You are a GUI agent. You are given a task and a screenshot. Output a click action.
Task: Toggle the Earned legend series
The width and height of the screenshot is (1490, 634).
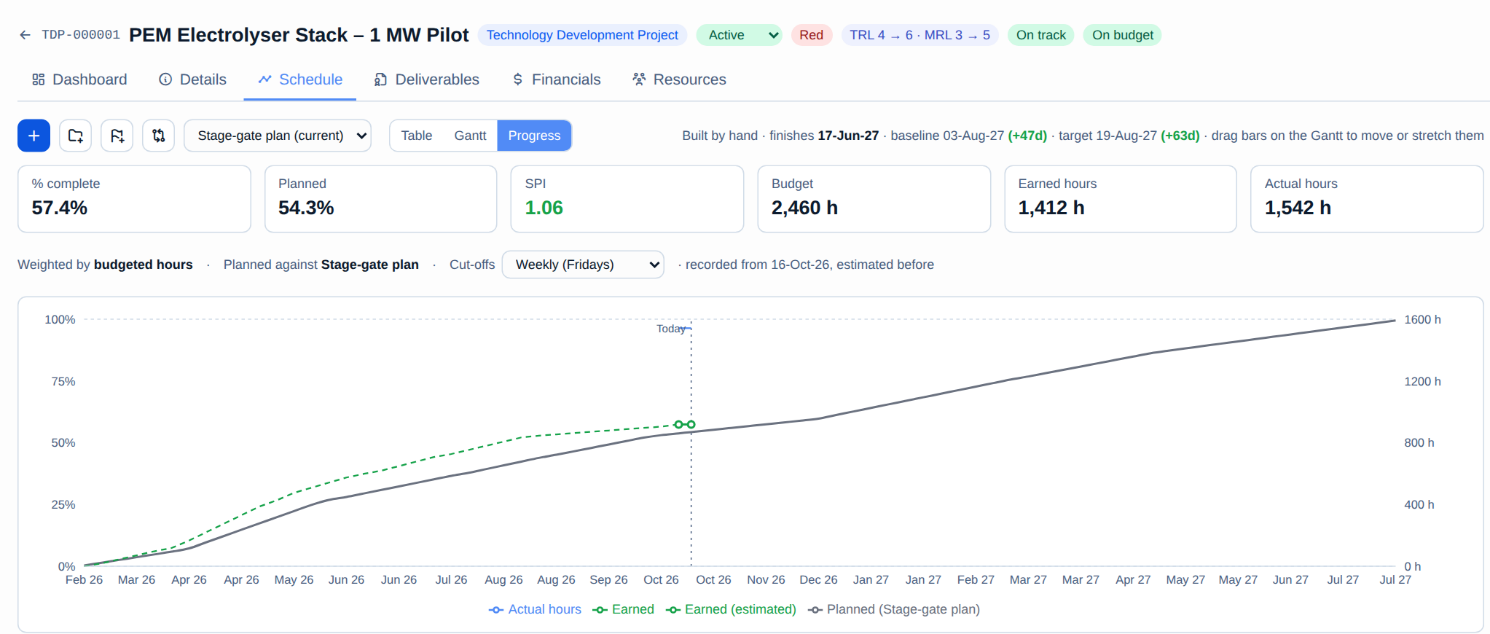[x=623, y=609]
